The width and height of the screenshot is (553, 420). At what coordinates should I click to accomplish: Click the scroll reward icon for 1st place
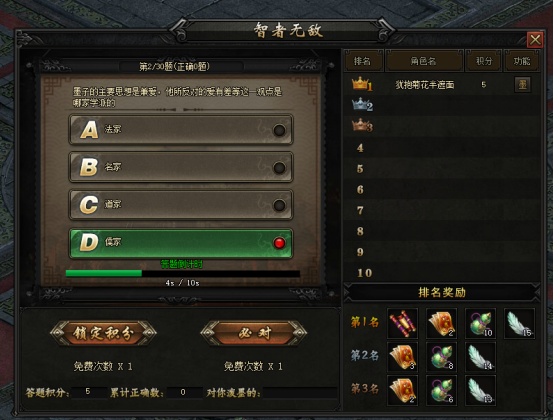point(402,323)
